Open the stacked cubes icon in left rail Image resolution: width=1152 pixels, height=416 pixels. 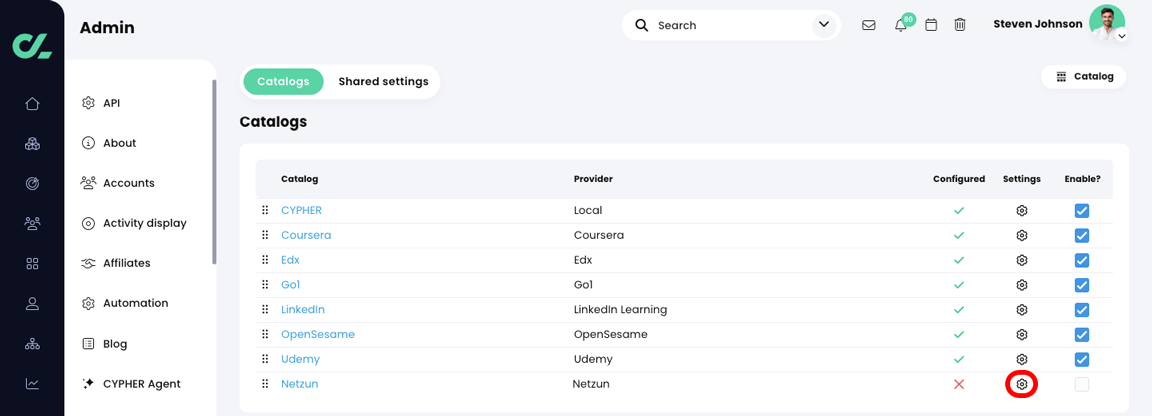tap(32, 143)
